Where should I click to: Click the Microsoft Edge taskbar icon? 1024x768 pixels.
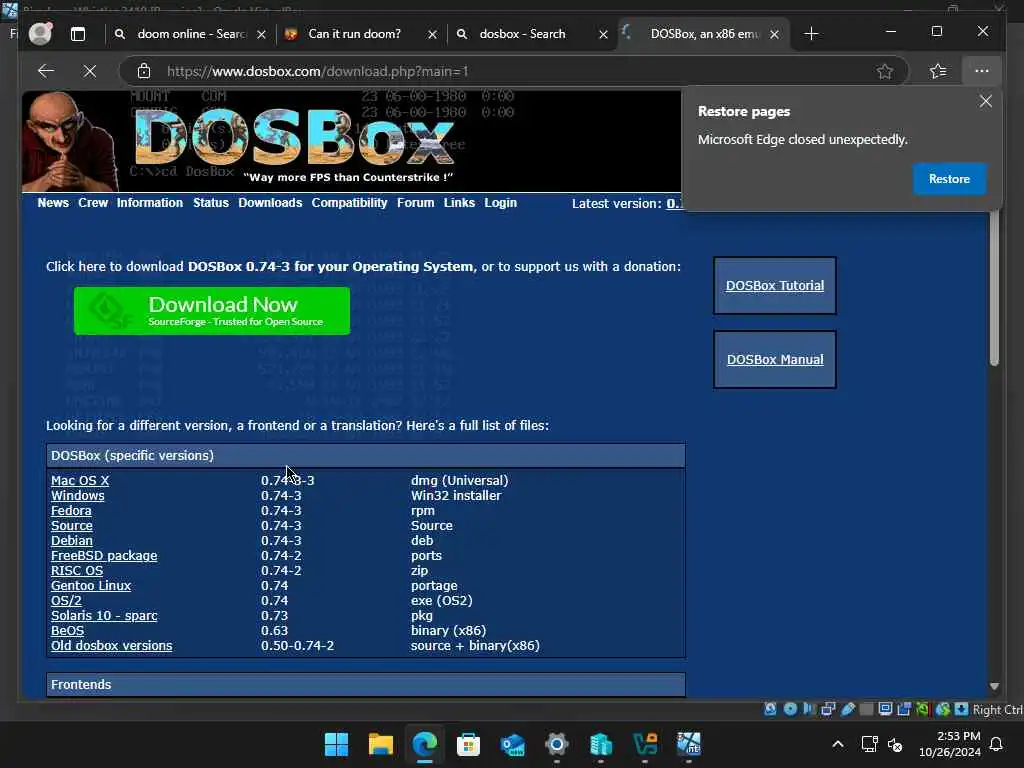pyautogui.click(x=424, y=744)
